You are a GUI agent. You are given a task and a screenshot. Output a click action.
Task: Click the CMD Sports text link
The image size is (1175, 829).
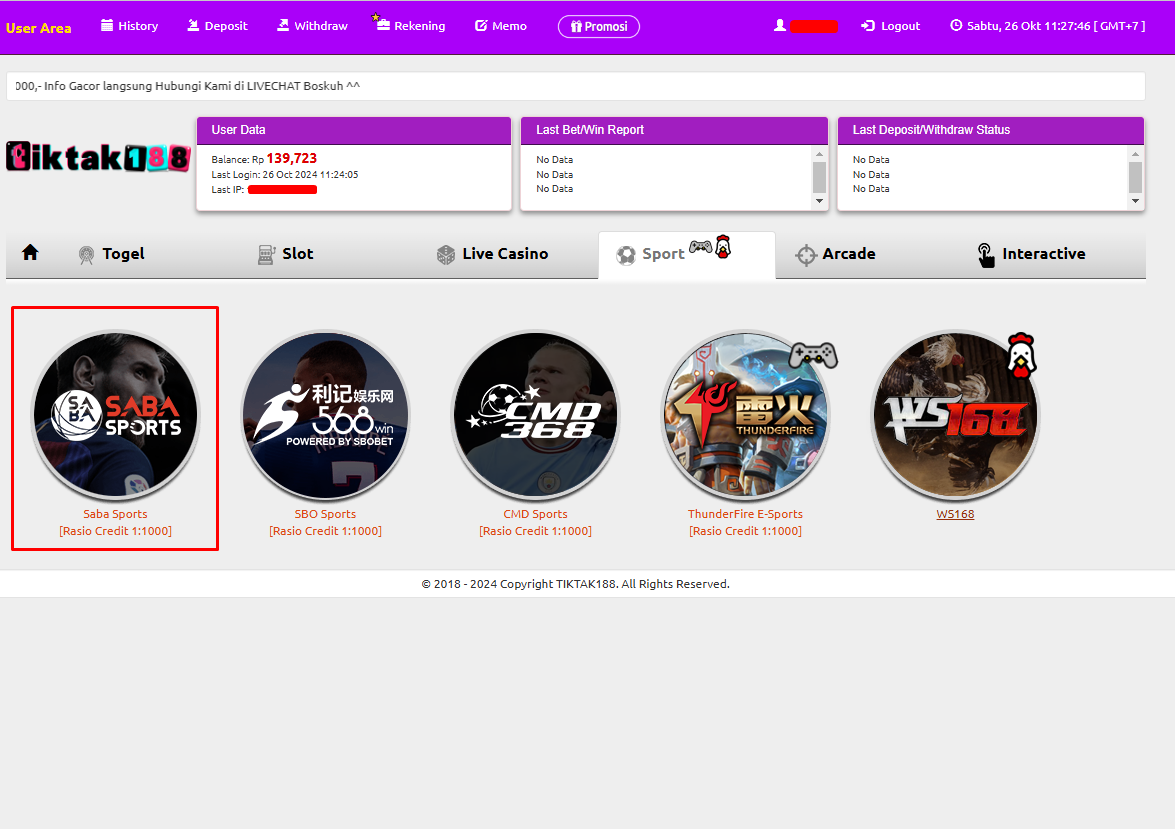click(535, 514)
